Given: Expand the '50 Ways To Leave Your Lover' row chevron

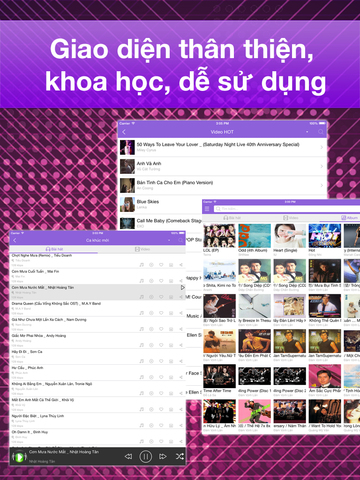Looking at the screenshot, I should coord(322,147).
